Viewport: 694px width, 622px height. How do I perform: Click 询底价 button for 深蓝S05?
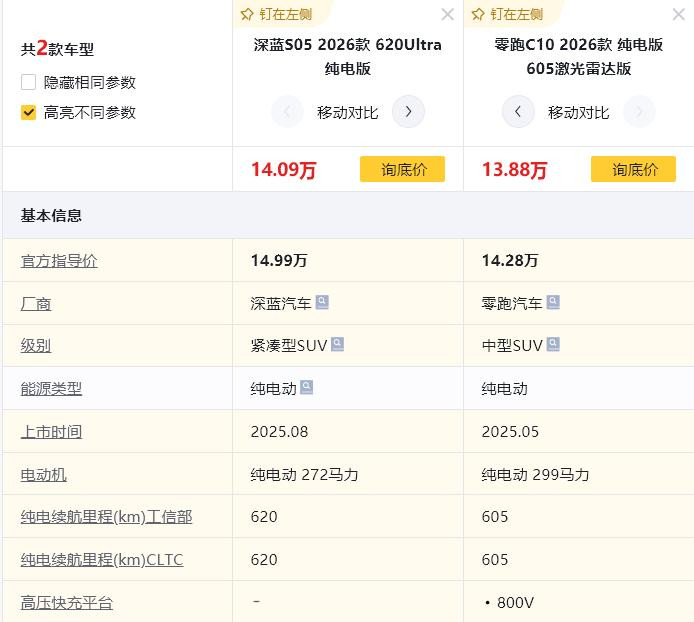[x=402, y=169]
